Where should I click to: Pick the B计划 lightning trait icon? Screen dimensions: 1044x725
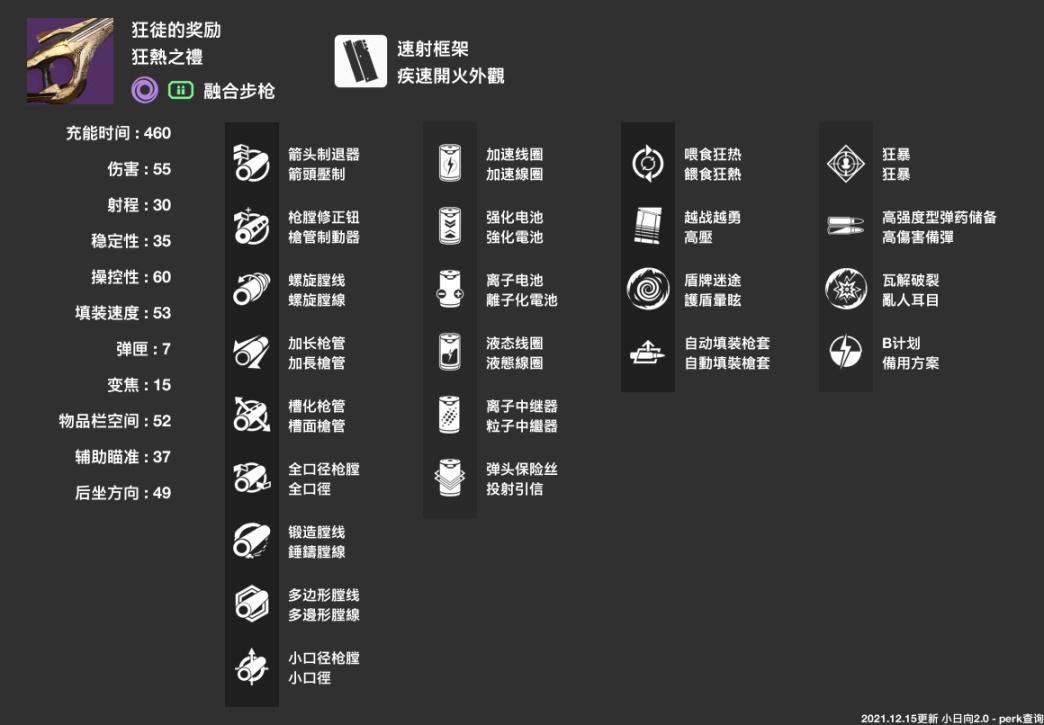pyautogui.click(x=845, y=353)
